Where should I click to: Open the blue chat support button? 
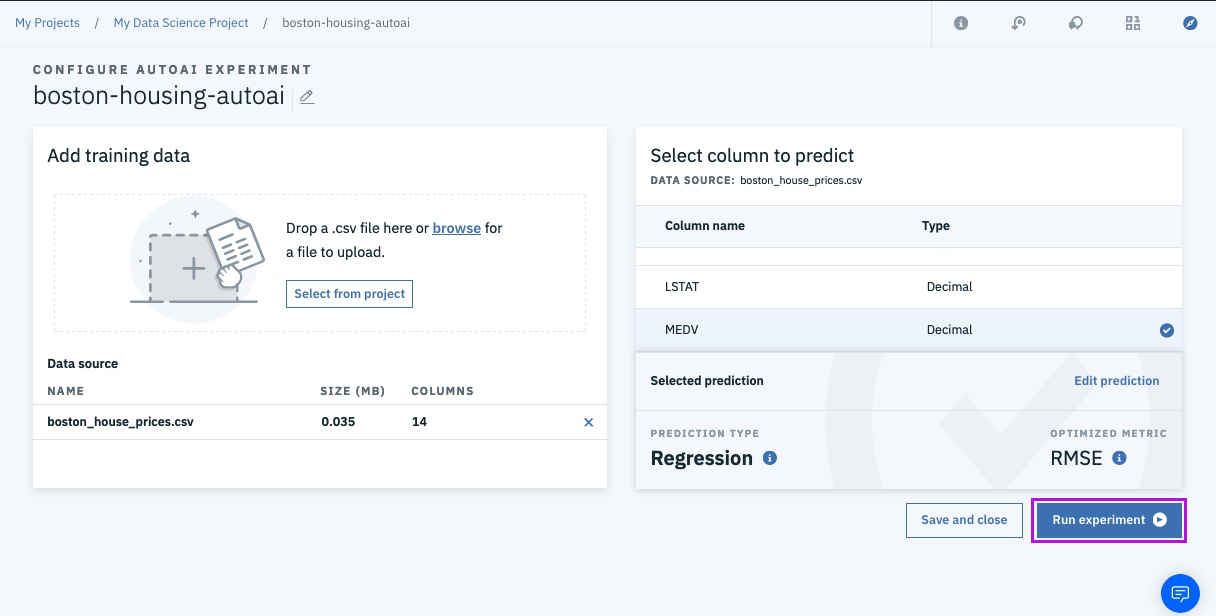tap(1180, 593)
